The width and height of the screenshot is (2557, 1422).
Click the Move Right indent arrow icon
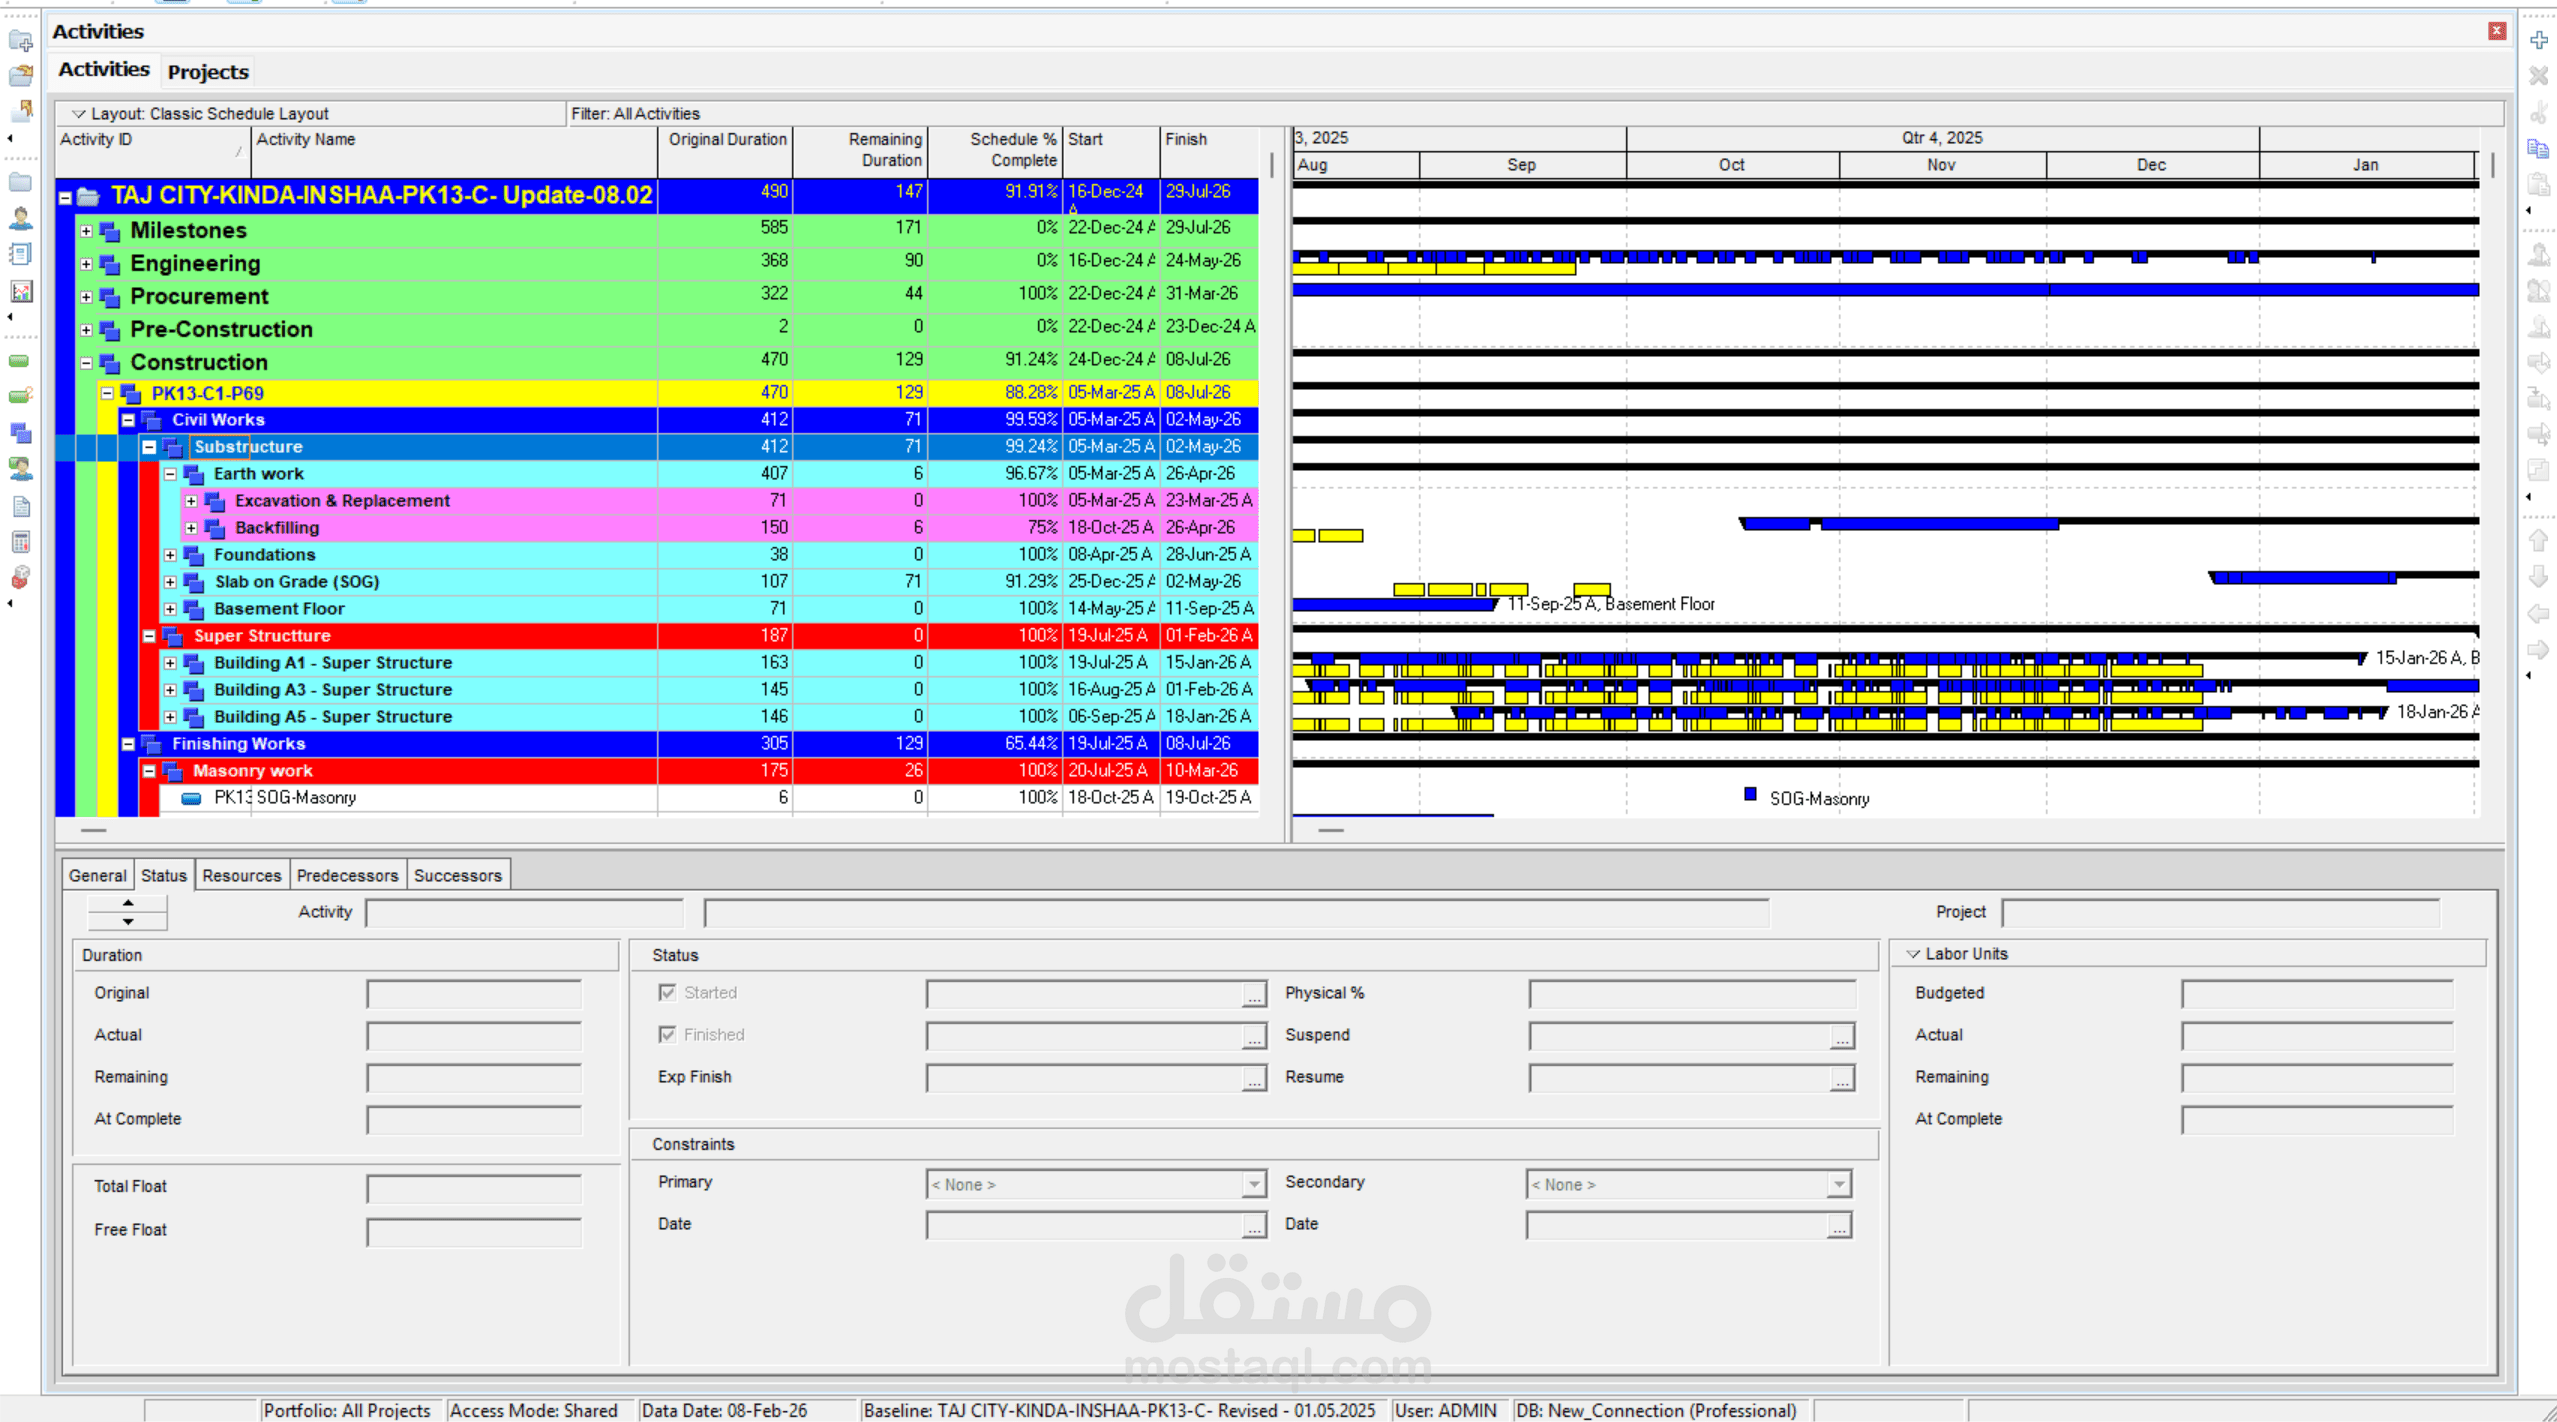(2539, 649)
